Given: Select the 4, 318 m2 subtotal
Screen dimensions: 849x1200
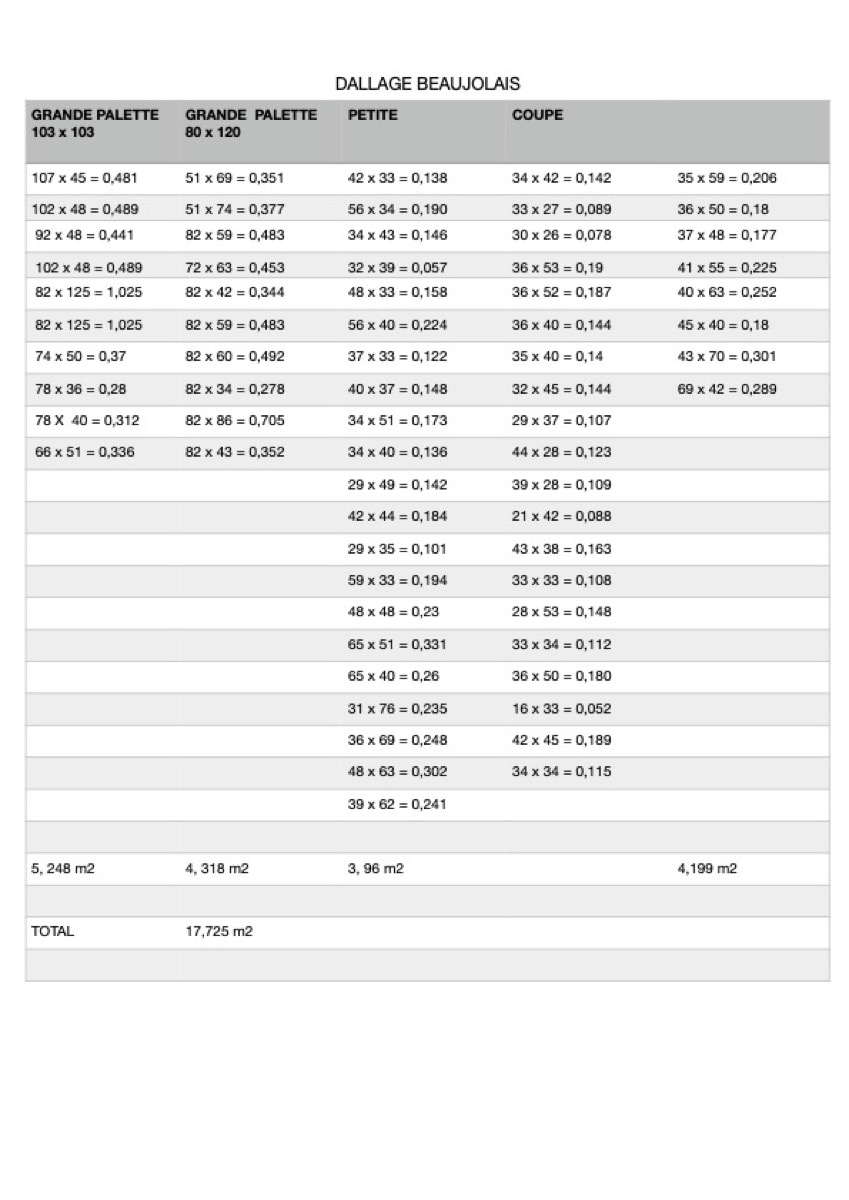Looking at the screenshot, I should [x=217, y=869].
